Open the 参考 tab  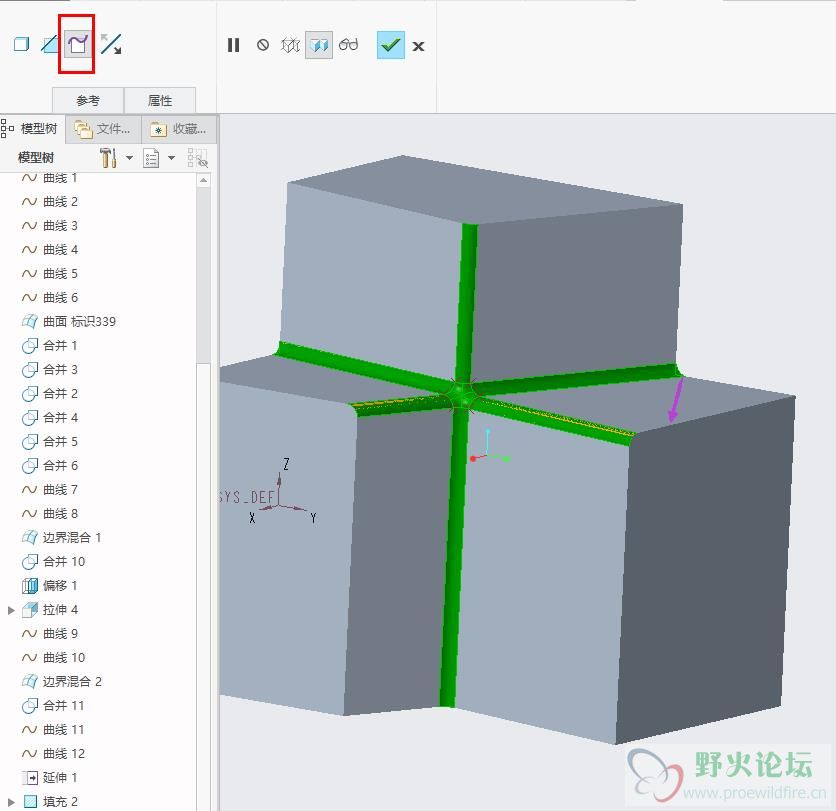click(88, 100)
